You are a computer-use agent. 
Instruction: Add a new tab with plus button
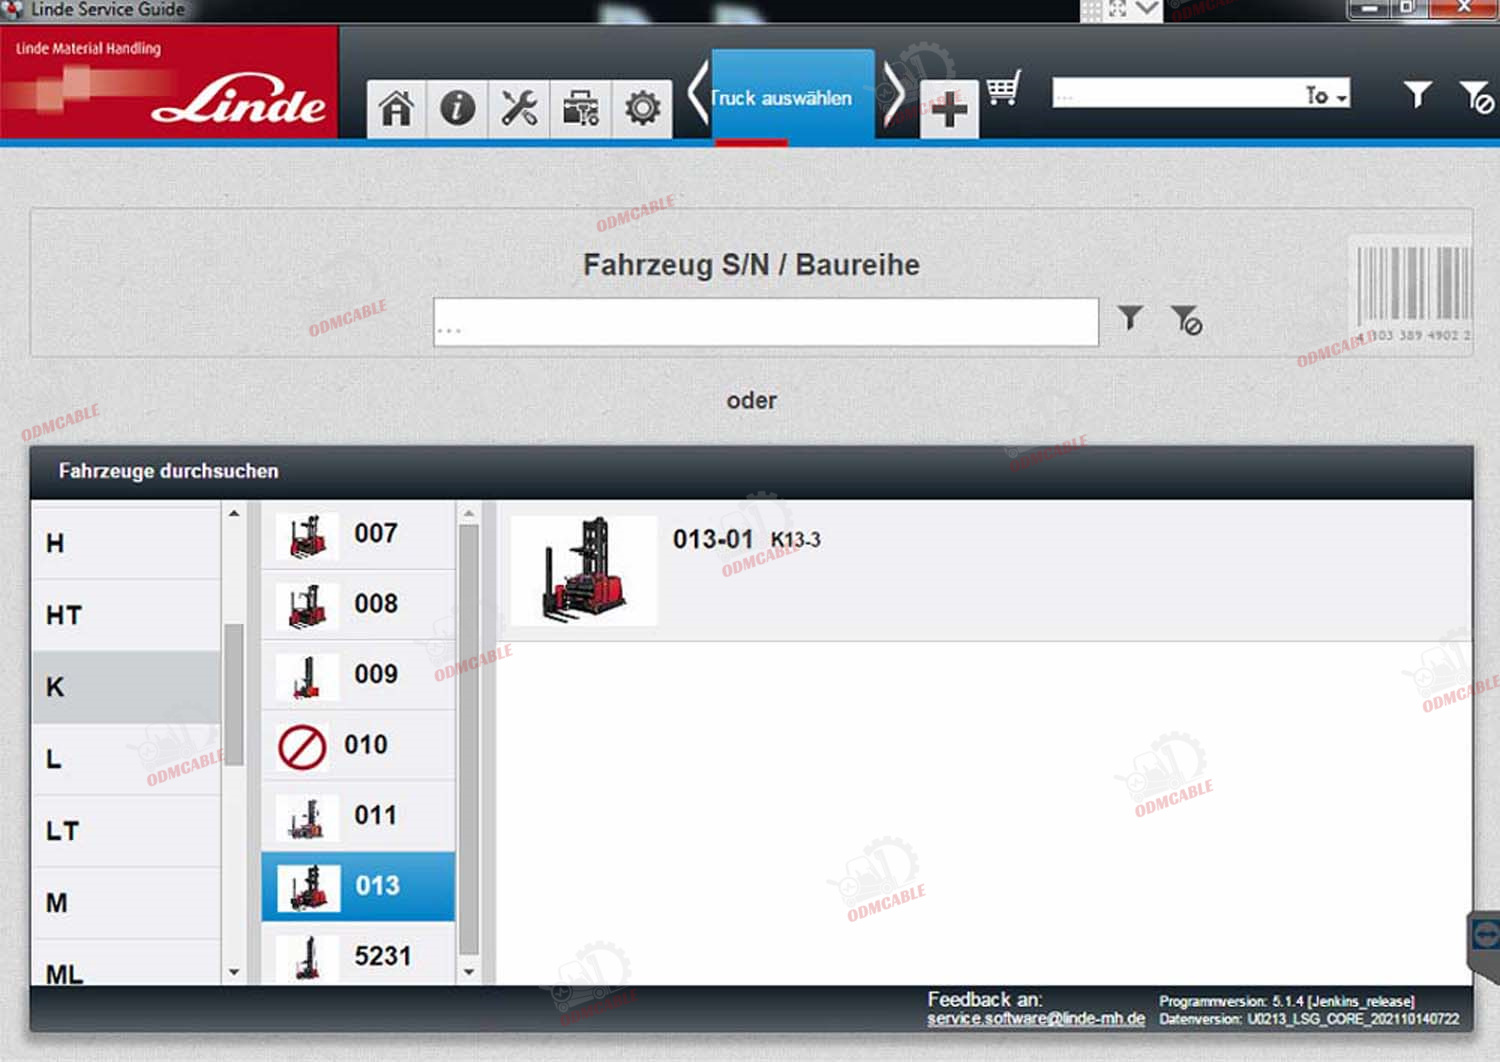click(x=949, y=109)
